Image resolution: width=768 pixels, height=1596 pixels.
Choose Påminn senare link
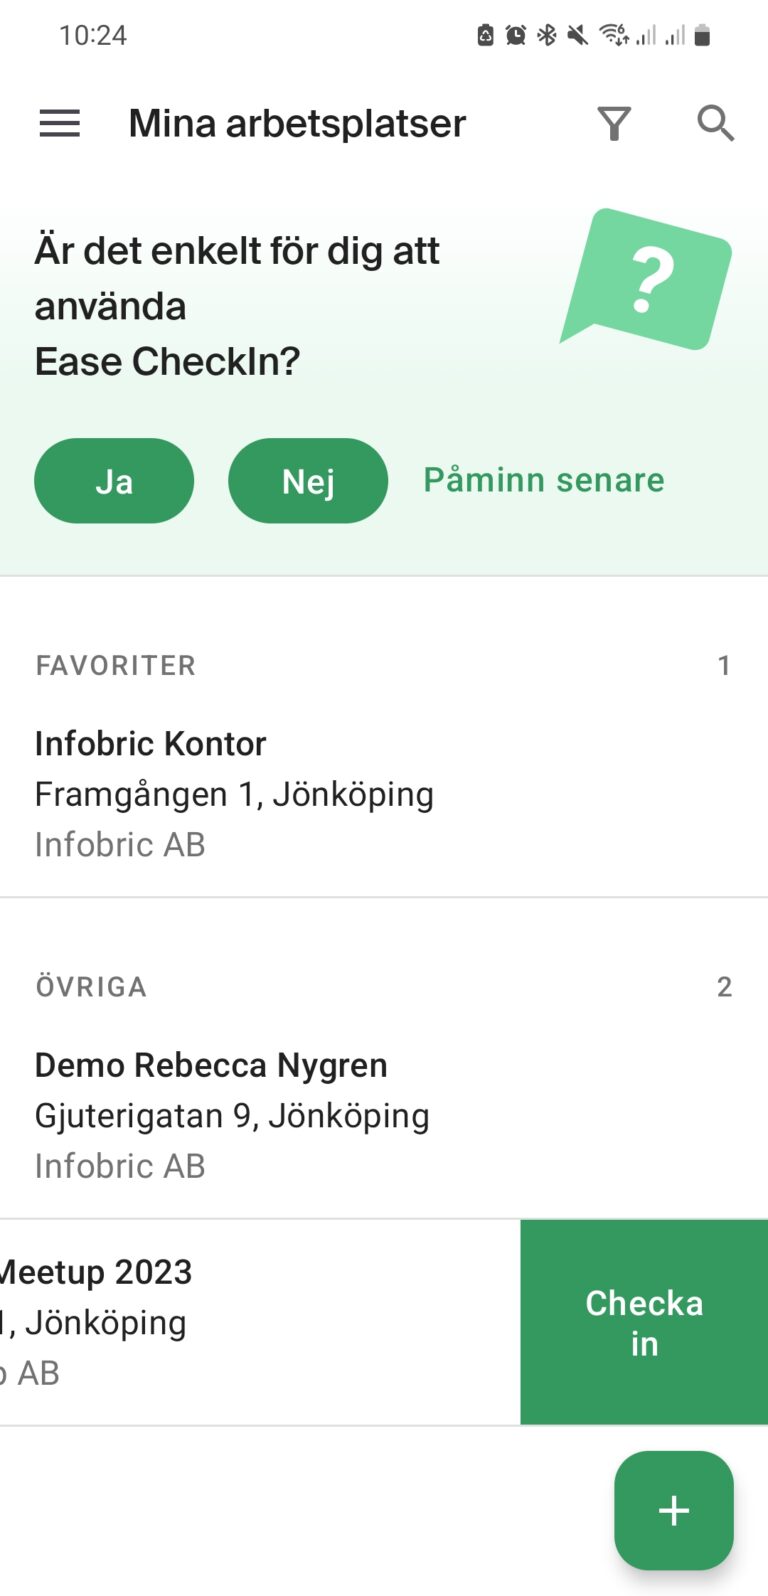click(x=544, y=480)
